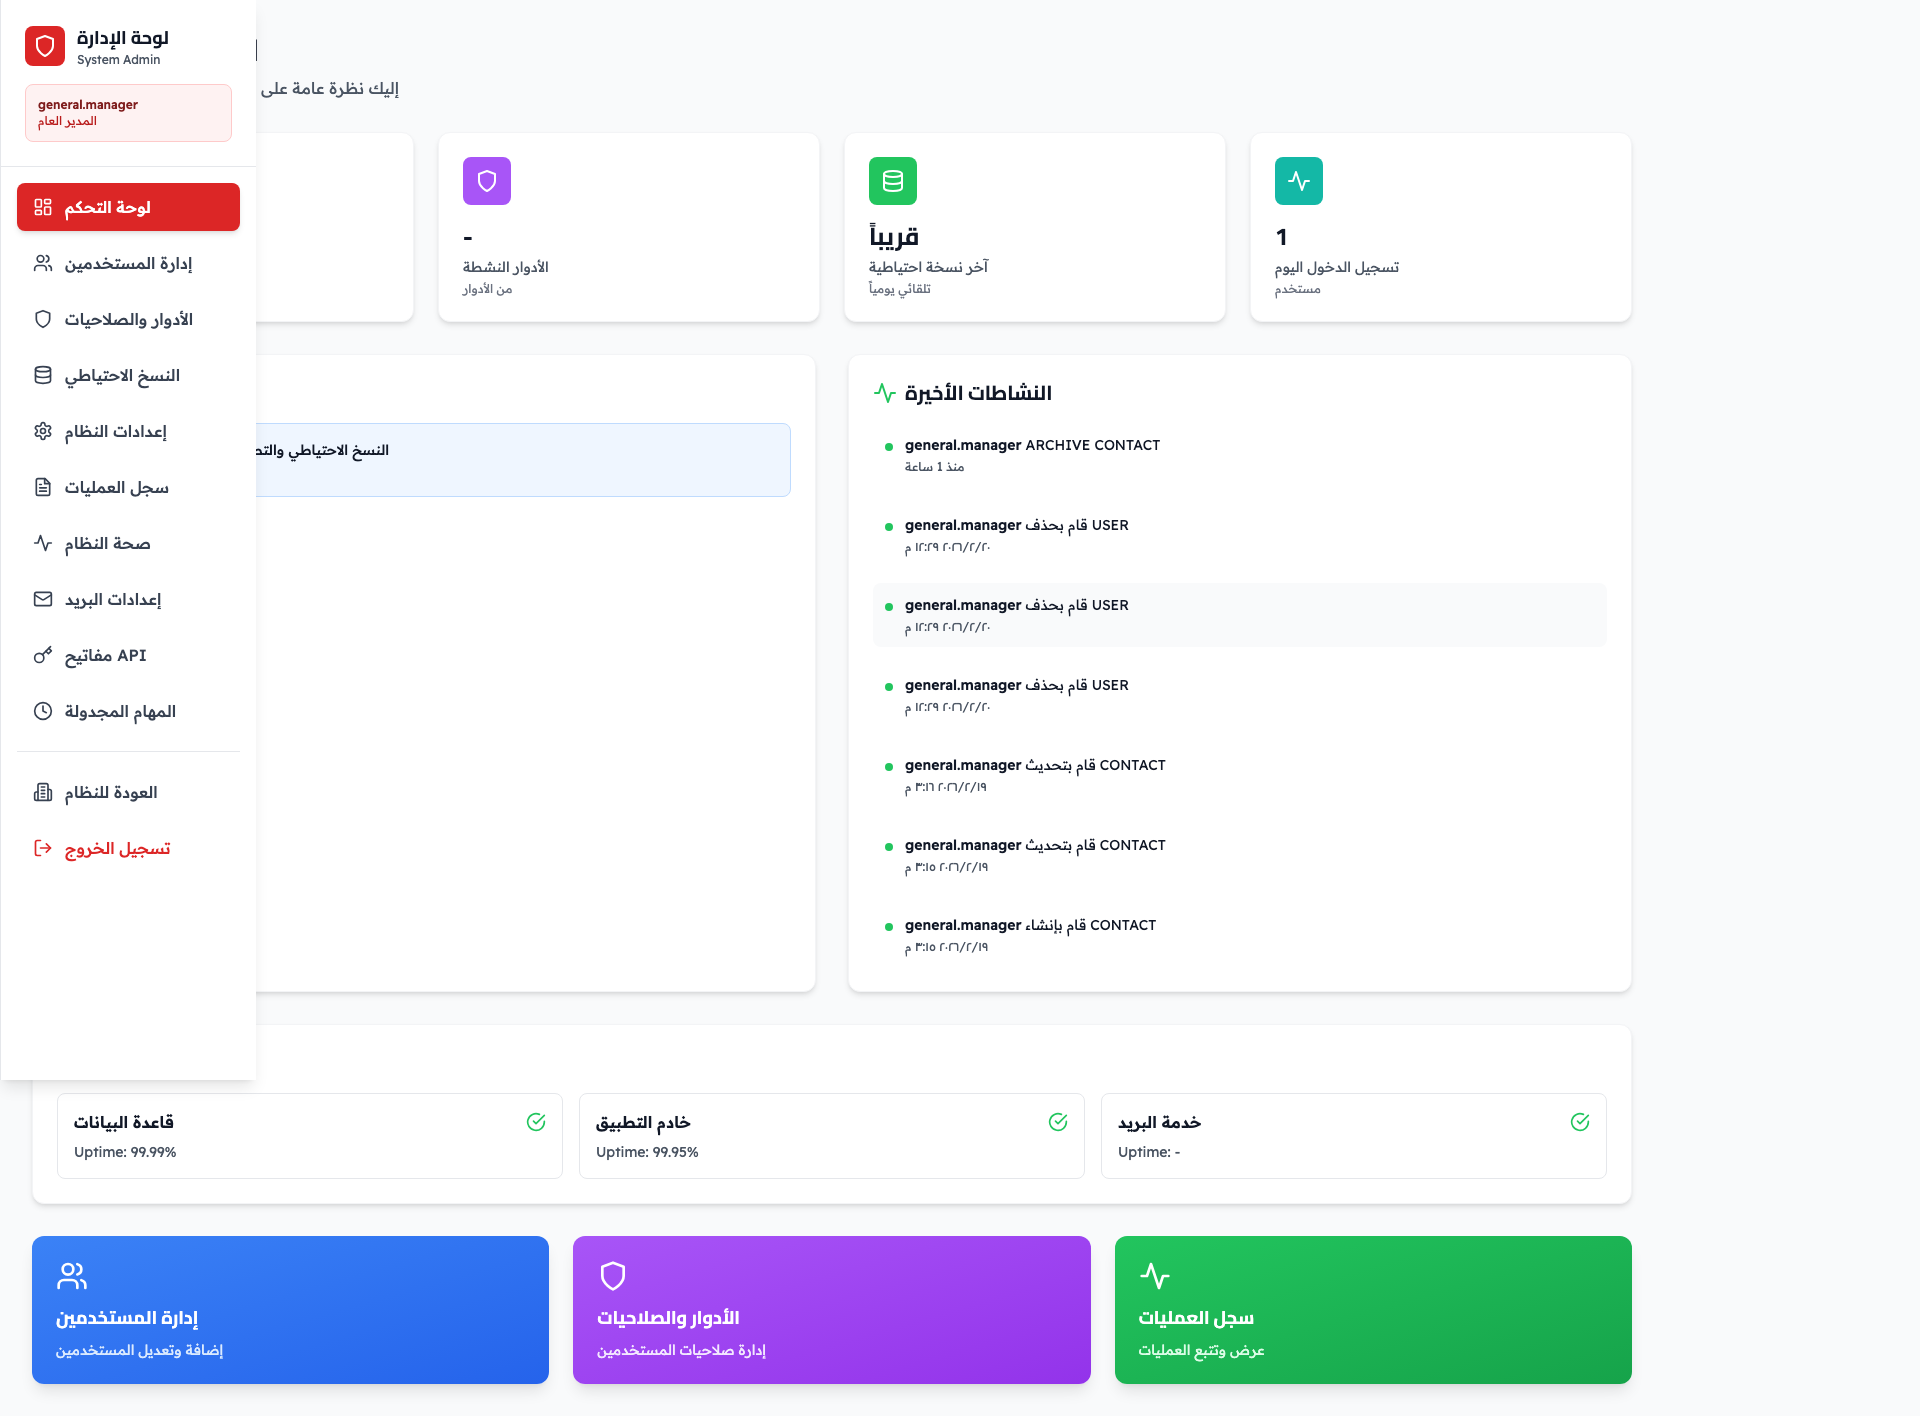Click the general.manager user profile box
Image resolution: width=1920 pixels, height=1416 pixels.
128,113
